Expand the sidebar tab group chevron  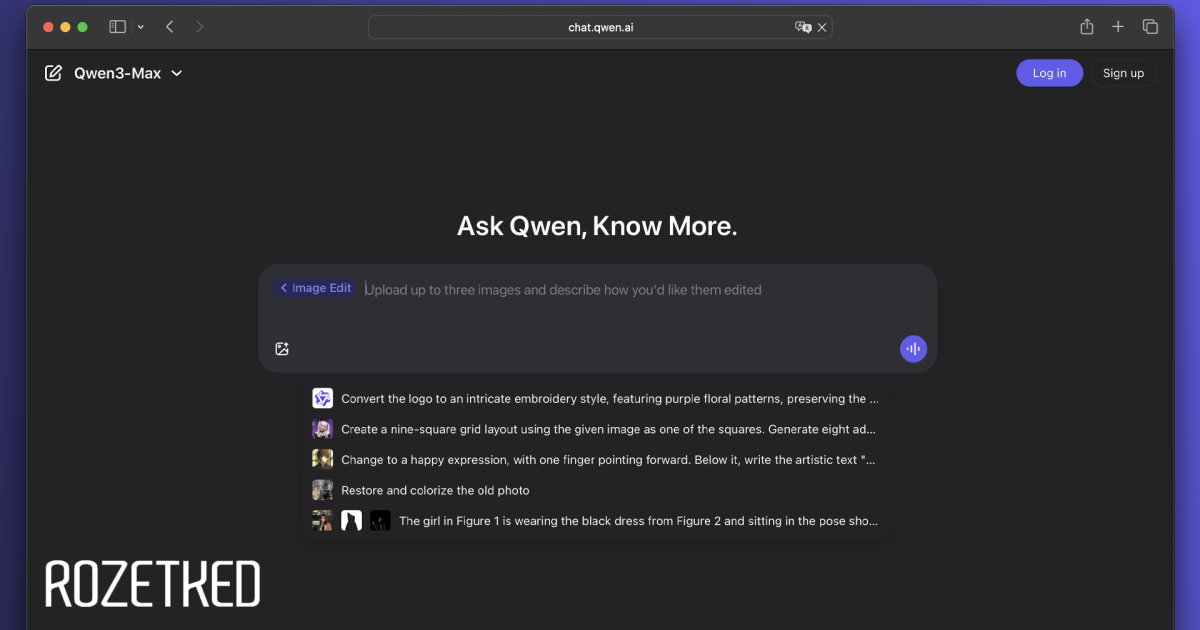click(x=140, y=27)
